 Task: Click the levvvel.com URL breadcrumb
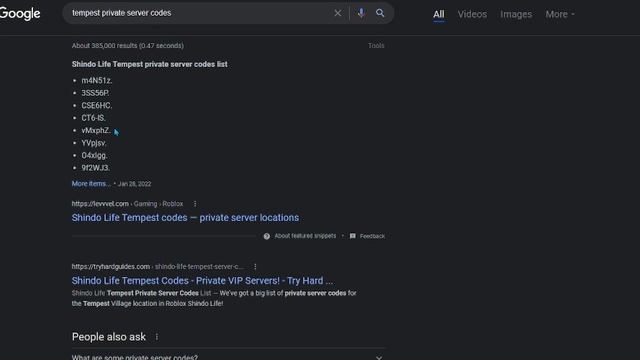tap(127, 204)
